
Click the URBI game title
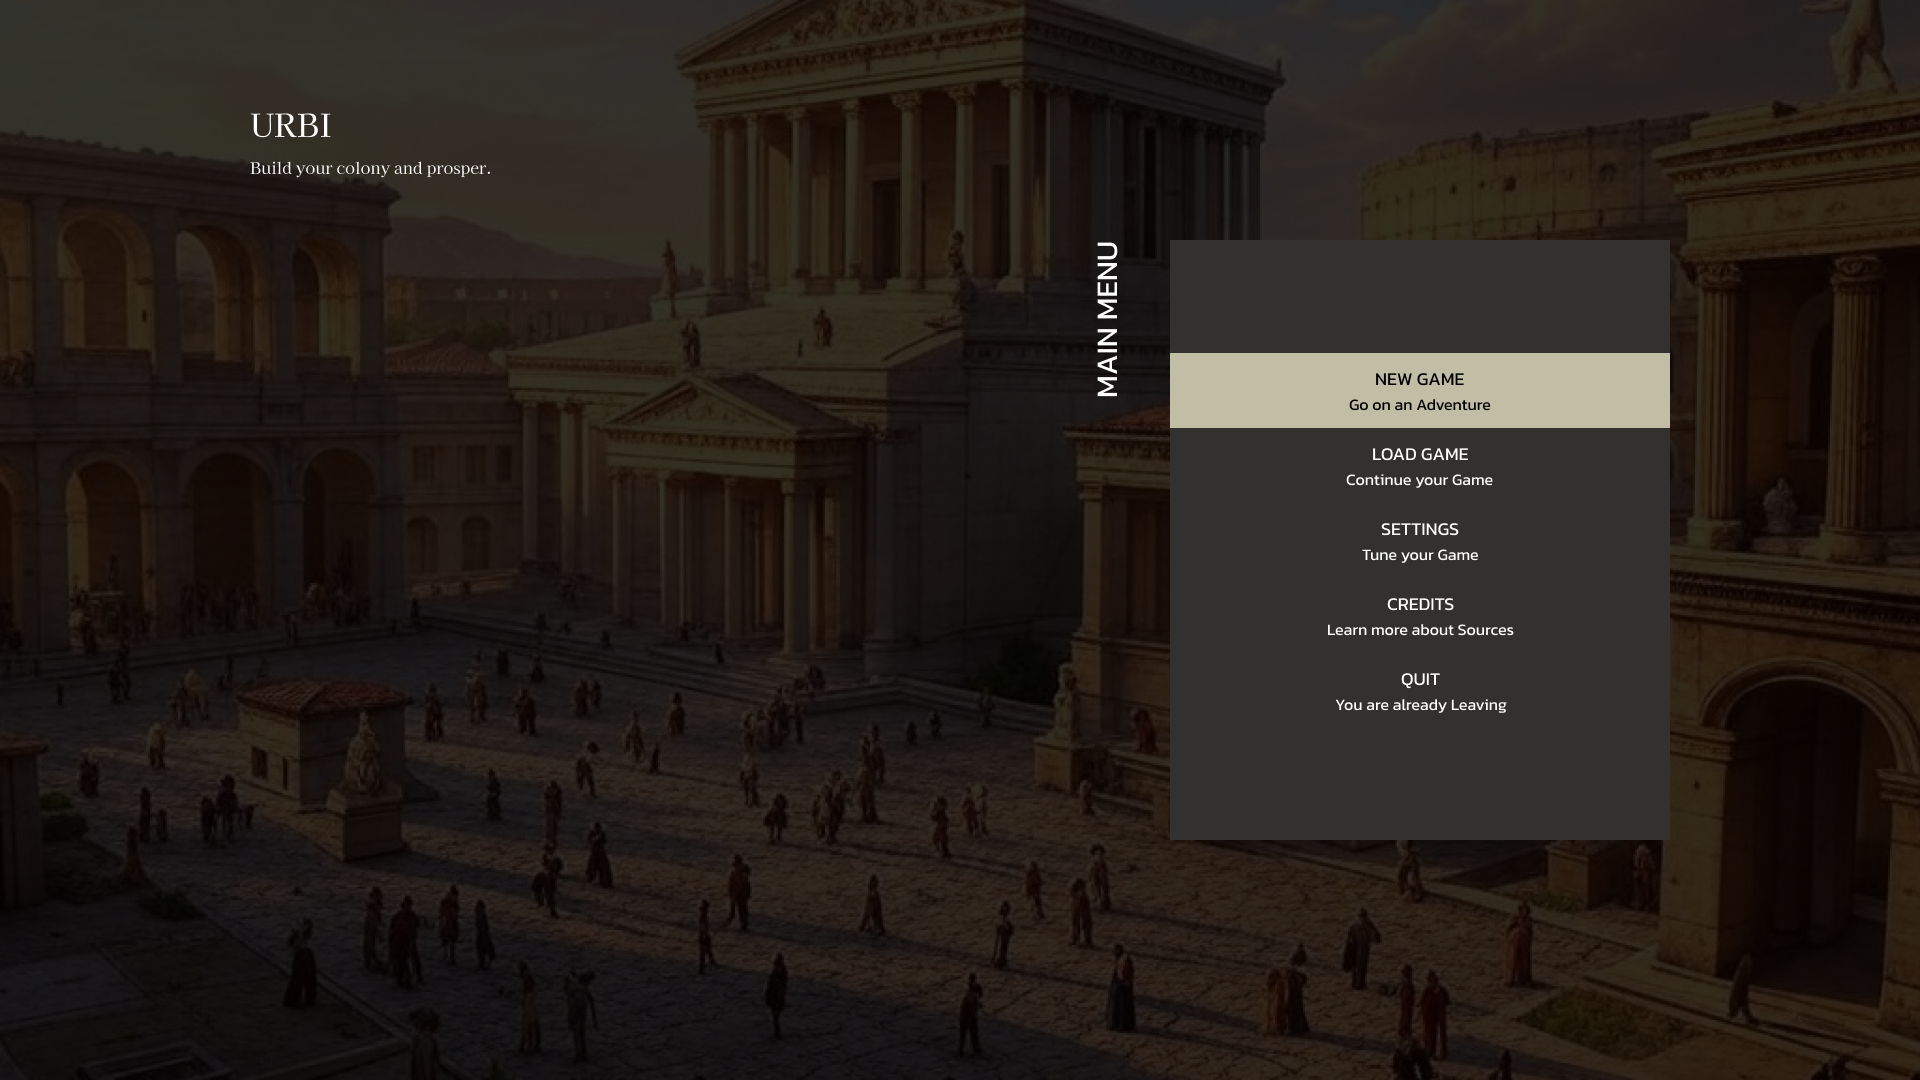pos(290,126)
